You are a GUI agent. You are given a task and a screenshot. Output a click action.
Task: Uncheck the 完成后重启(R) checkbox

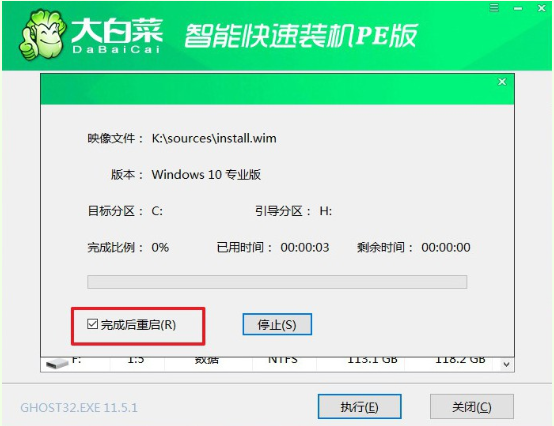point(93,324)
